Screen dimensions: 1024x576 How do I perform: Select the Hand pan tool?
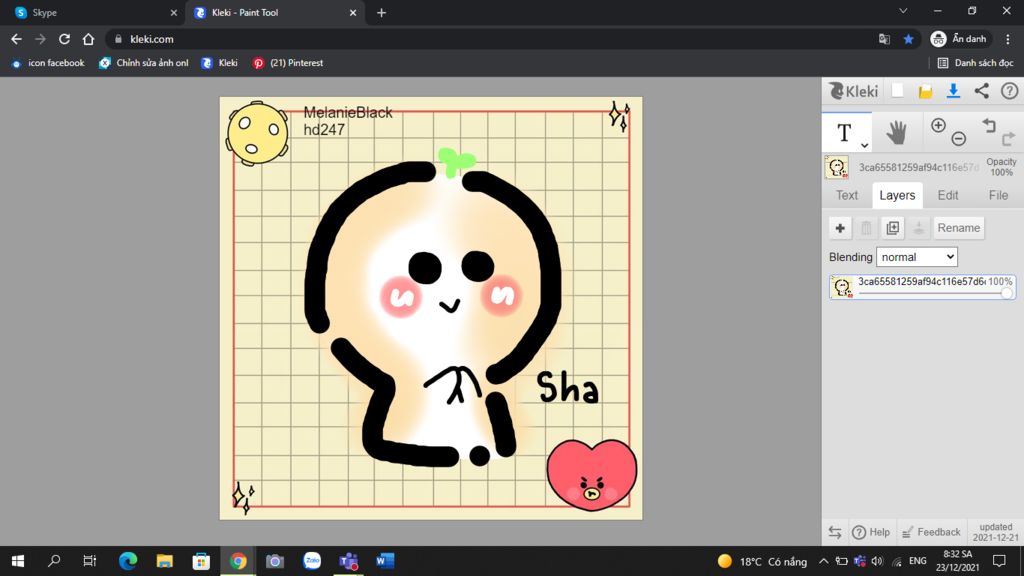(x=897, y=133)
